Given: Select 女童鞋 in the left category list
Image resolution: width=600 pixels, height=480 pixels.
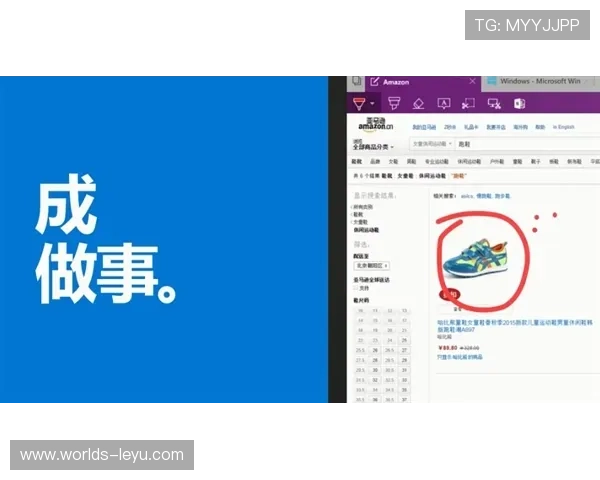Looking at the screenshot, I should coord(360,222).
